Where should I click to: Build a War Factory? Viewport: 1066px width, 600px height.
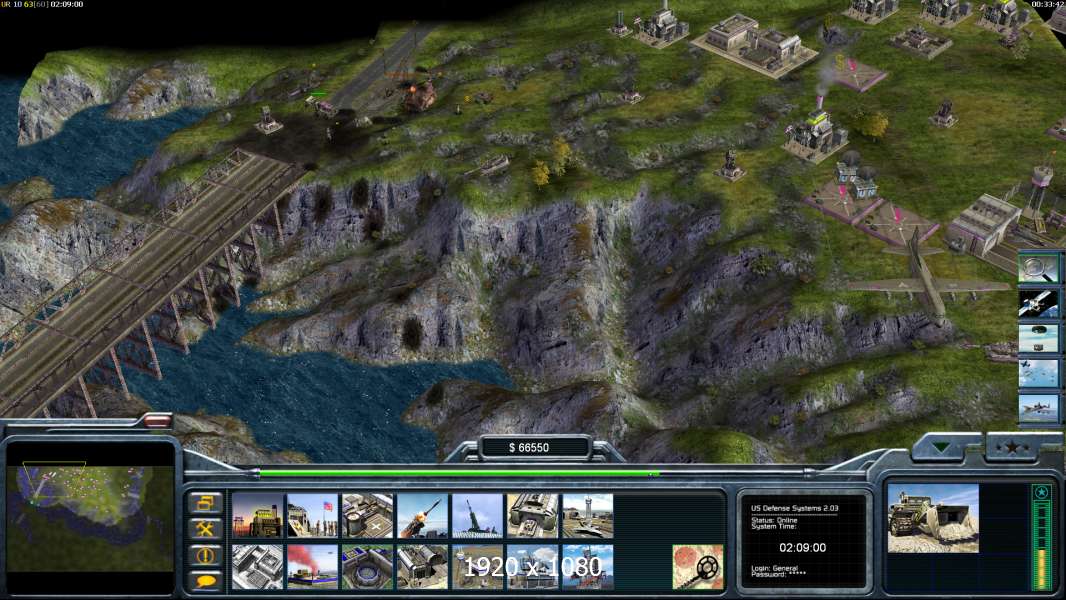click(x=532, y=516)
